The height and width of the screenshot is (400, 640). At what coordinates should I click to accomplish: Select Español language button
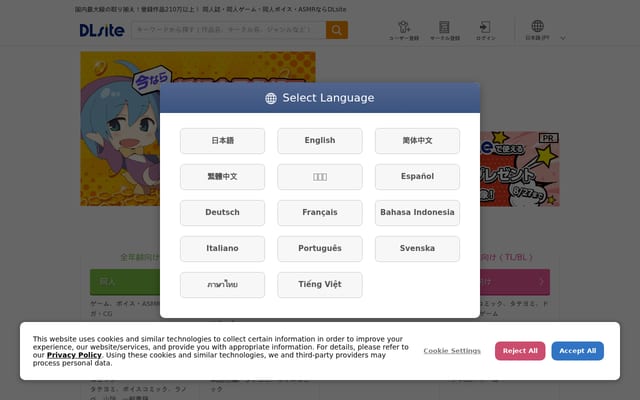(x=417, y=177)
